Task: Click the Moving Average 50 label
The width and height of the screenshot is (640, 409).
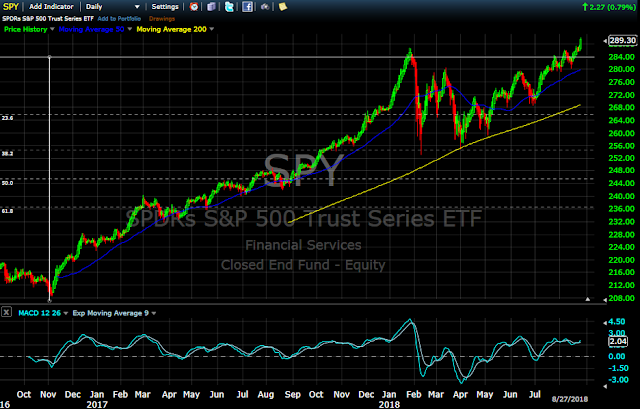Action: [x=91, y=29]
